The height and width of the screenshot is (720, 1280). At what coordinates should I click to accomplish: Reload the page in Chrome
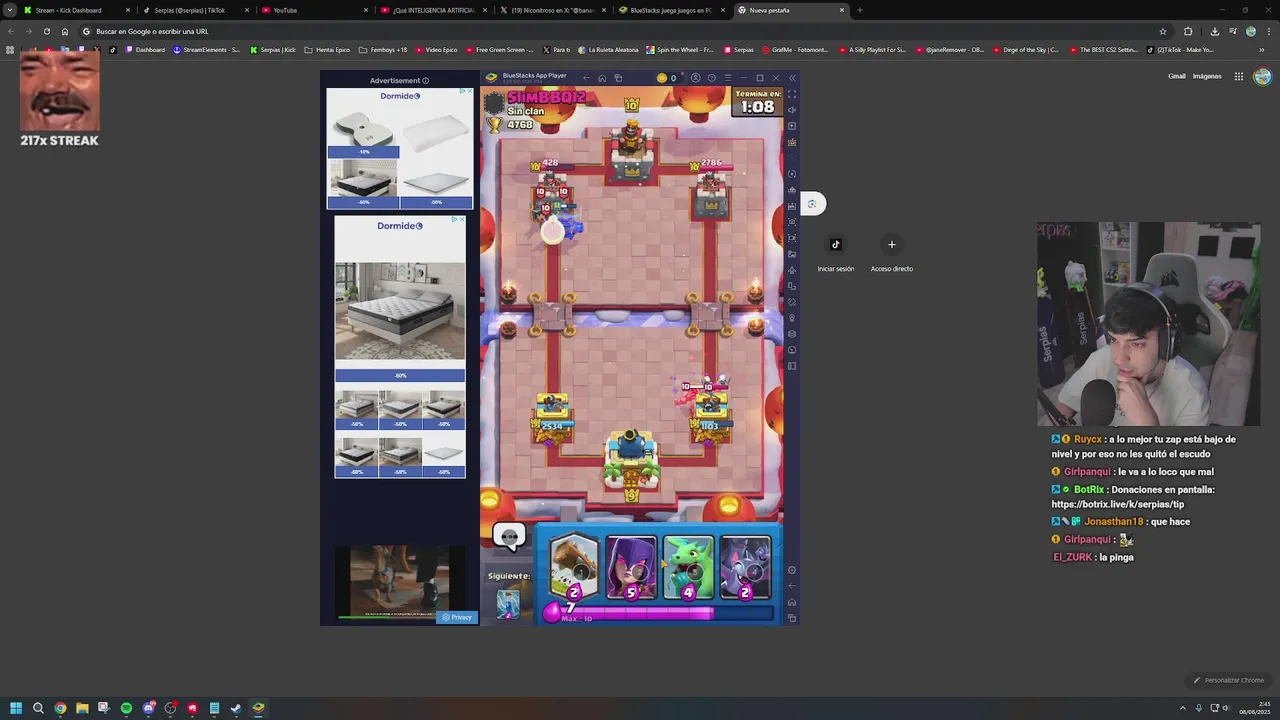point(46,31)
